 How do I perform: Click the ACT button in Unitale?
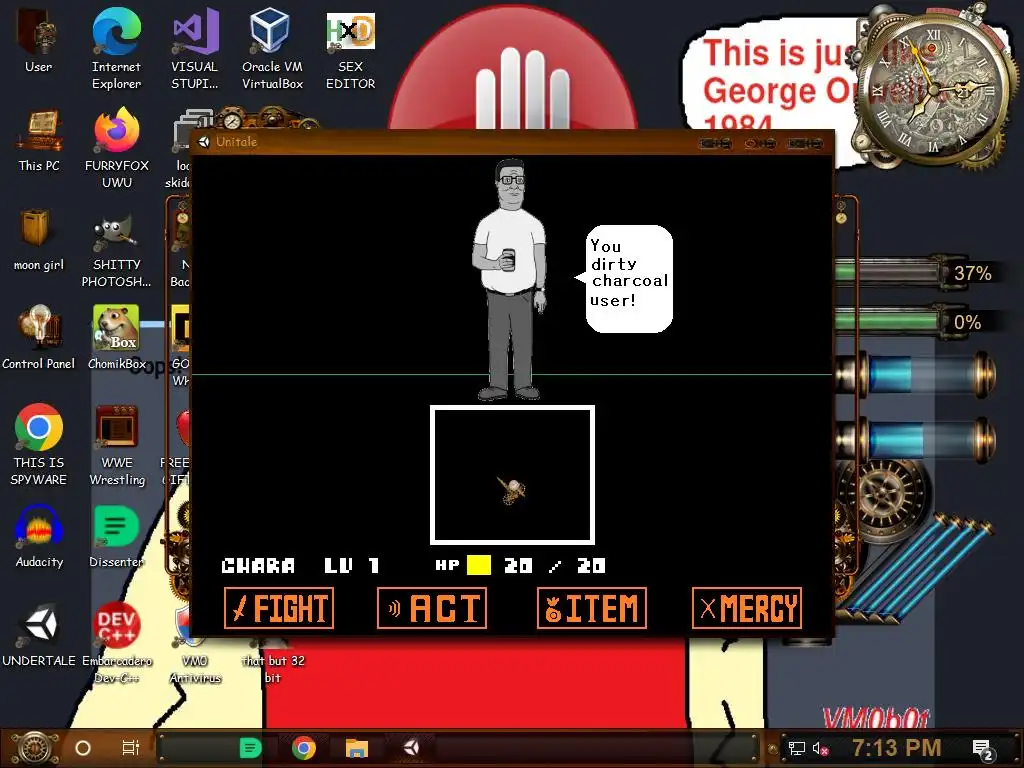tap(432, 608)
